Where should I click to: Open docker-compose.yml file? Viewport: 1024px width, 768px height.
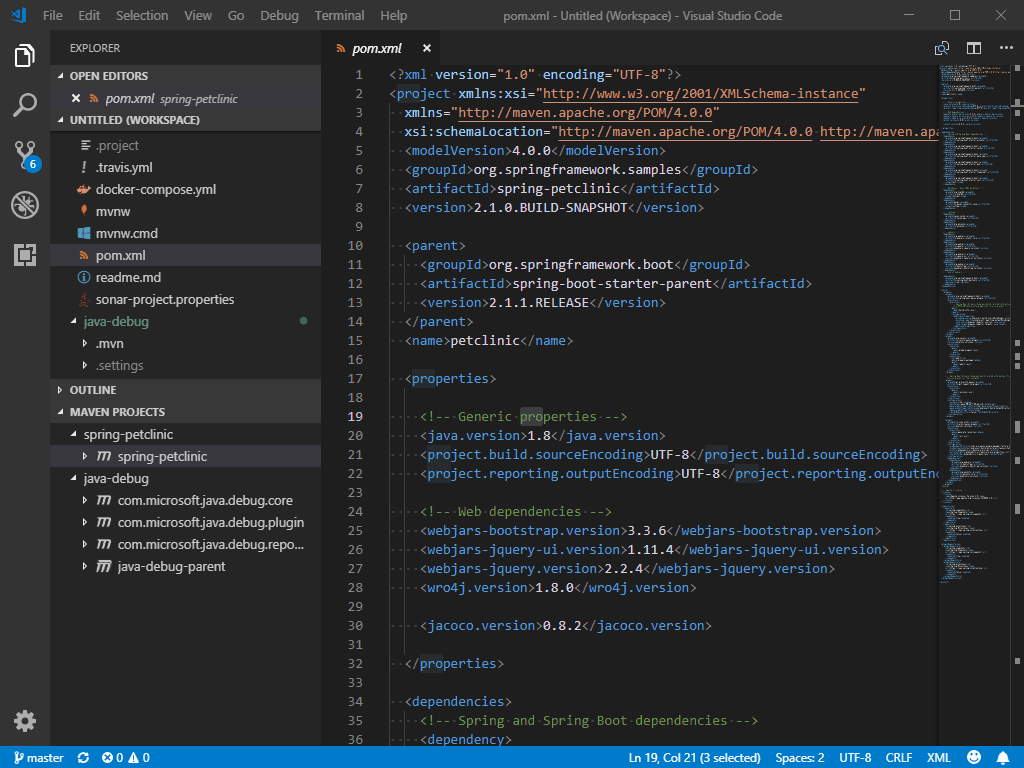click(x=185, y=189)
